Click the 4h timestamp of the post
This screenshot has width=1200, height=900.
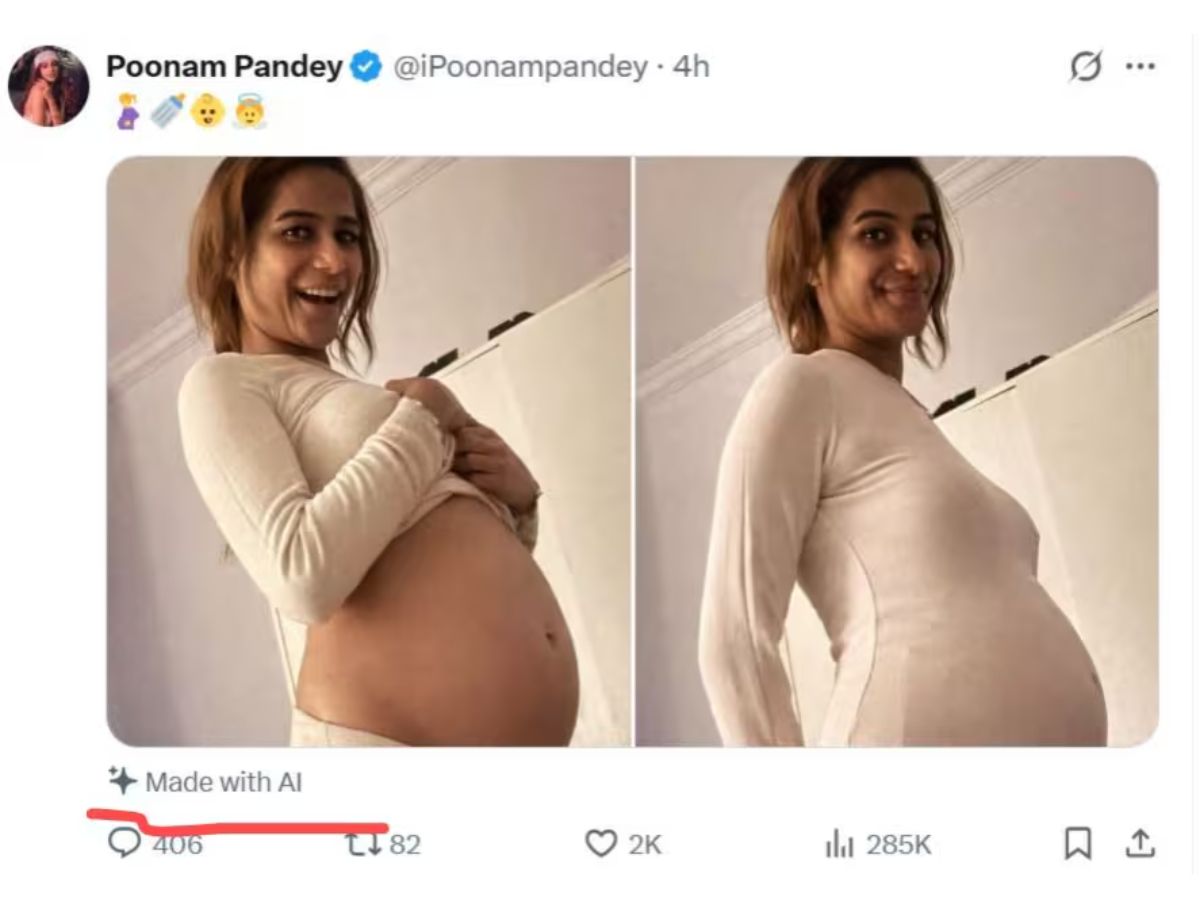(691, 67)
